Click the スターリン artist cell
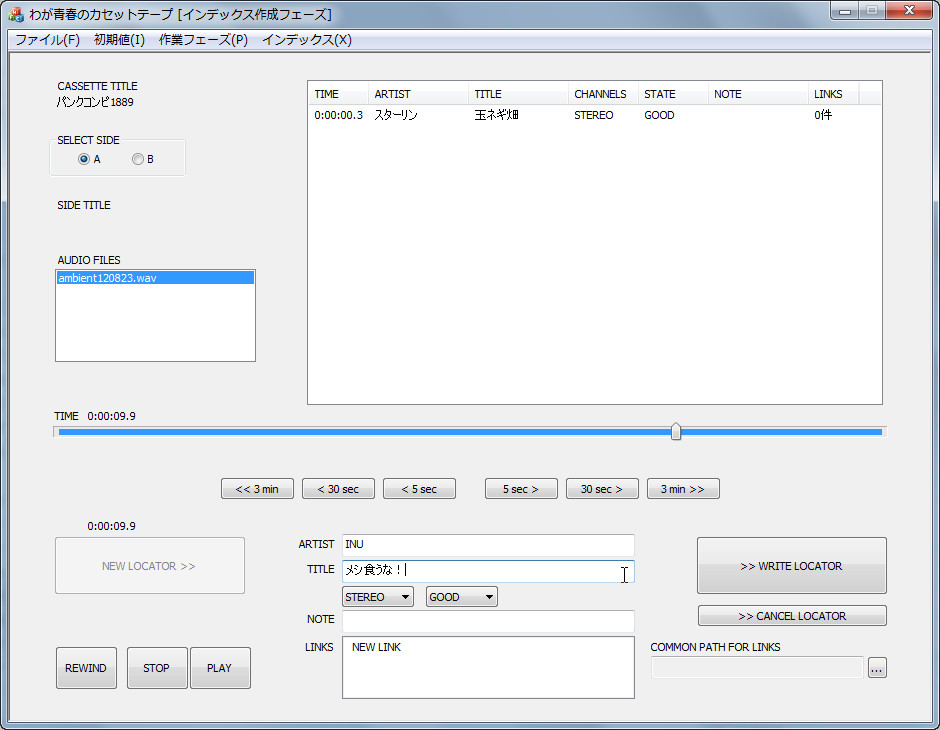 [396, 115]
